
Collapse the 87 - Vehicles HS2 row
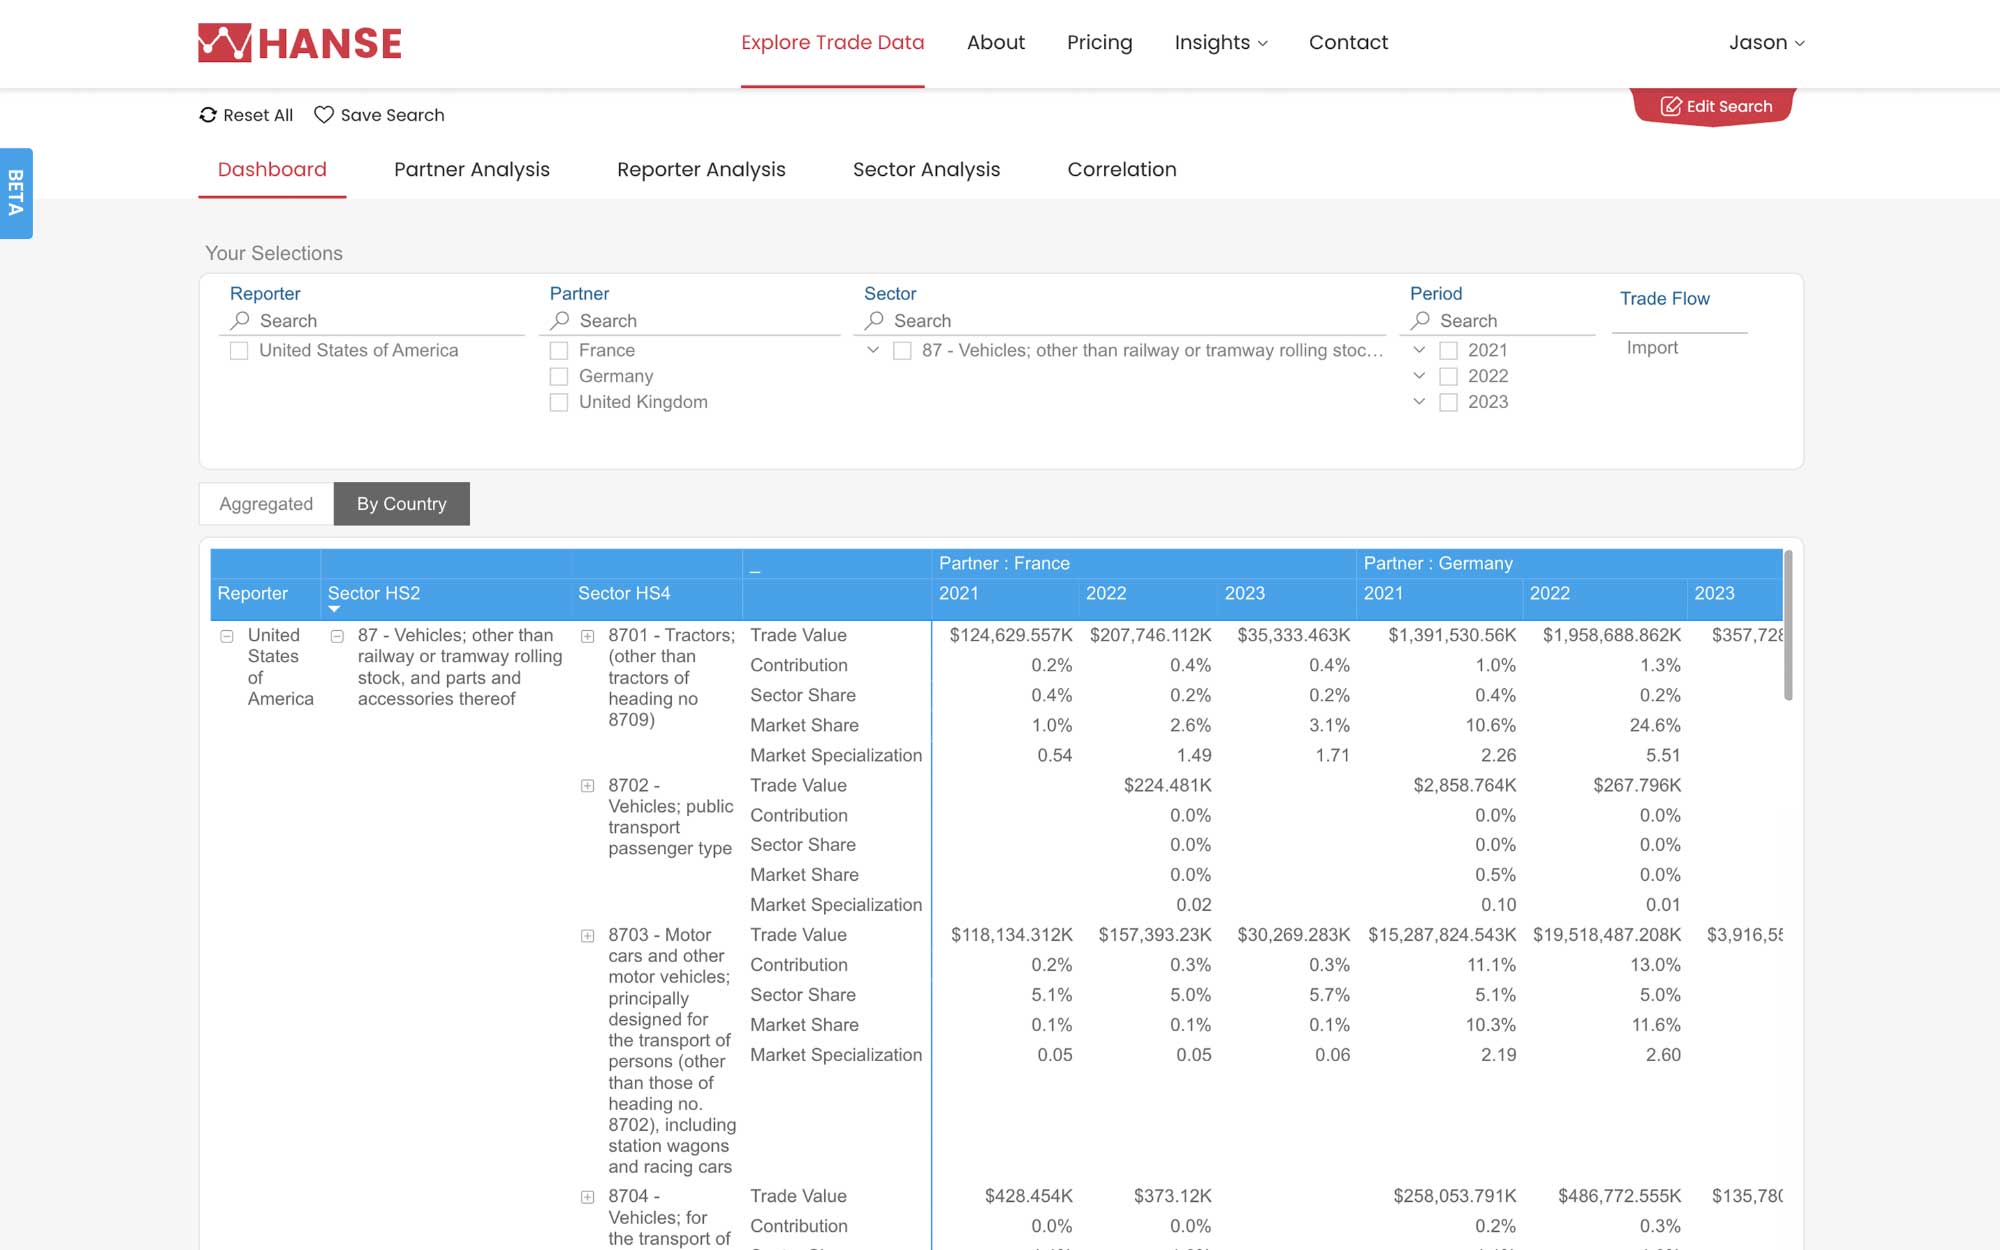point(337,636)
